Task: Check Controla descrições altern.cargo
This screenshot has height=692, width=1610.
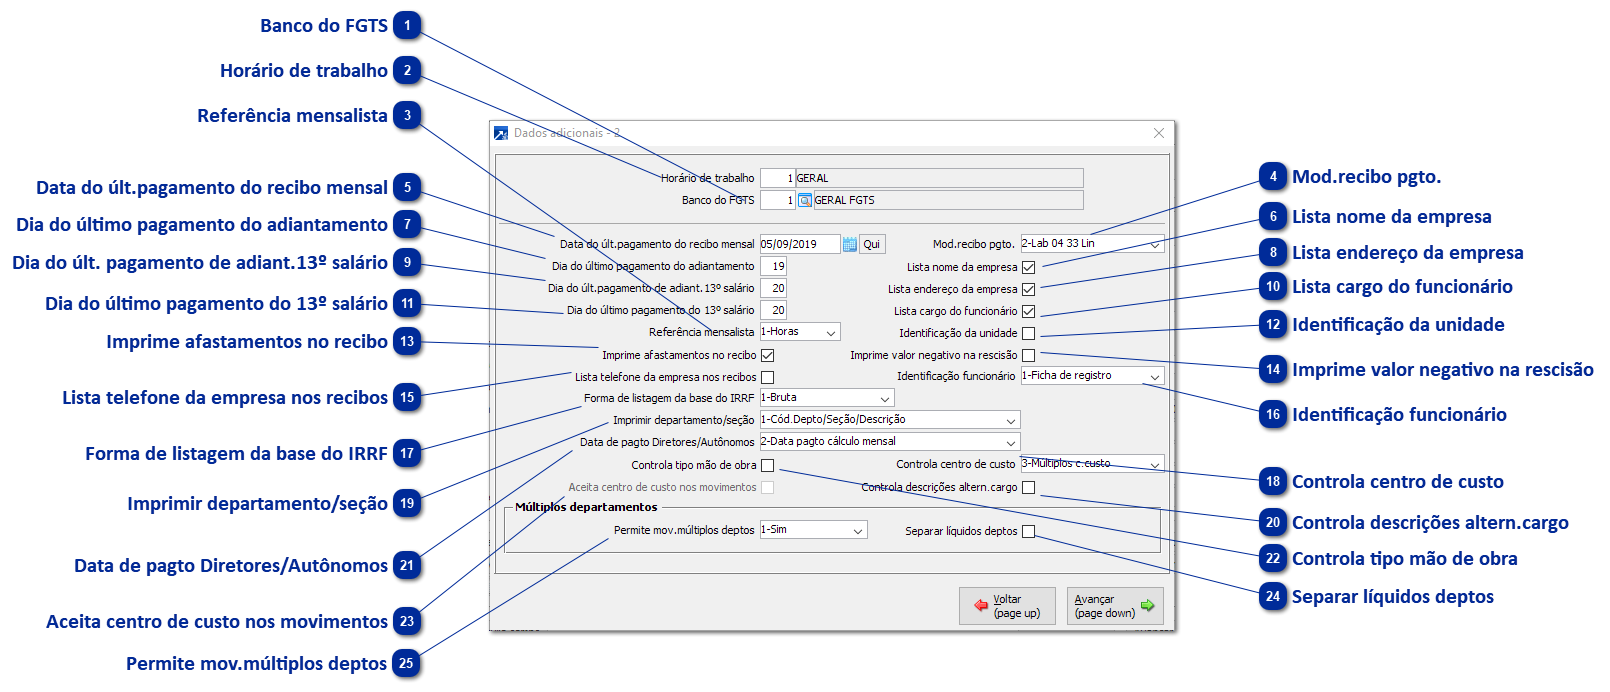Action: click(1028, 487)
